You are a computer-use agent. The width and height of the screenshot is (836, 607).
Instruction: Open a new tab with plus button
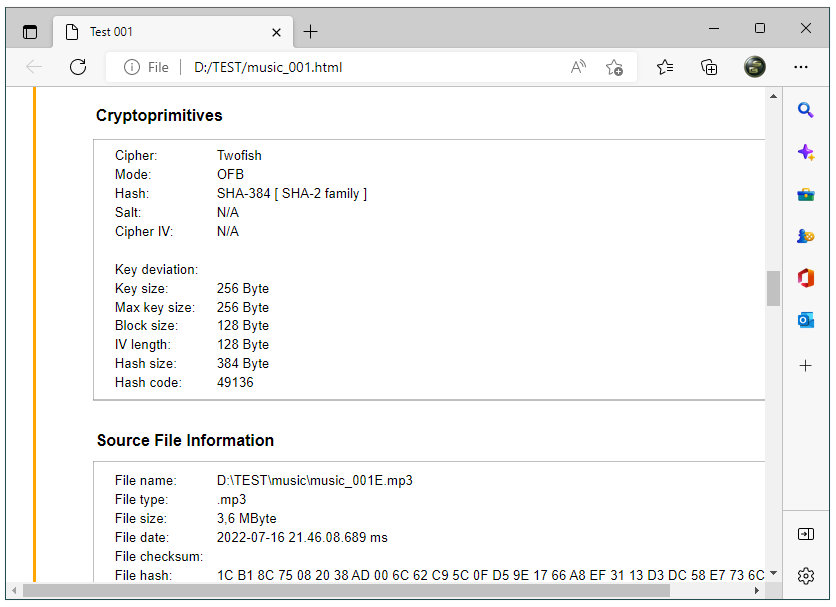point(310,32)
